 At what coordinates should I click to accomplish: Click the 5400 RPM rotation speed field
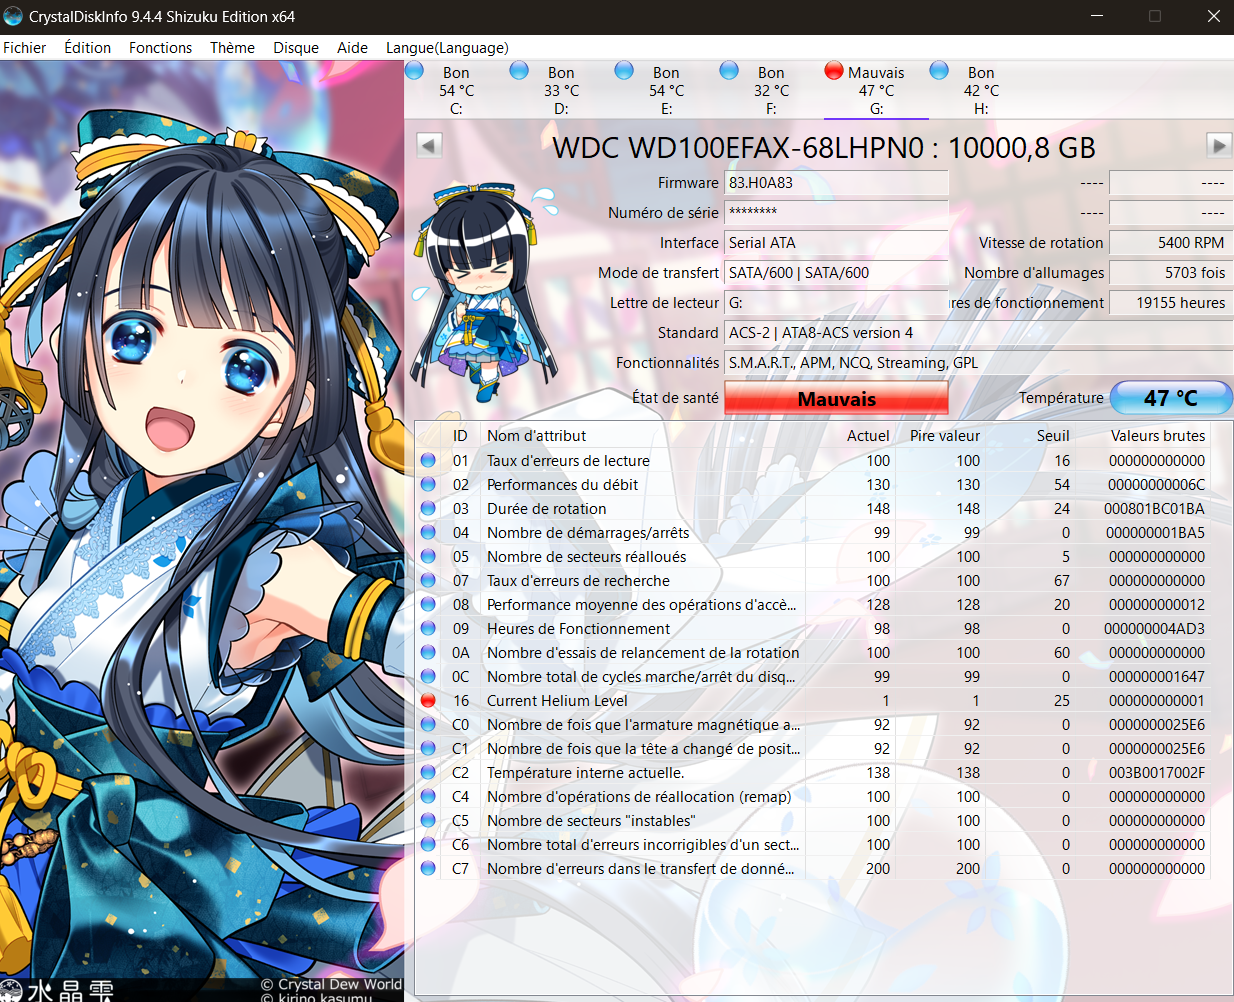tap(1171, 243)
